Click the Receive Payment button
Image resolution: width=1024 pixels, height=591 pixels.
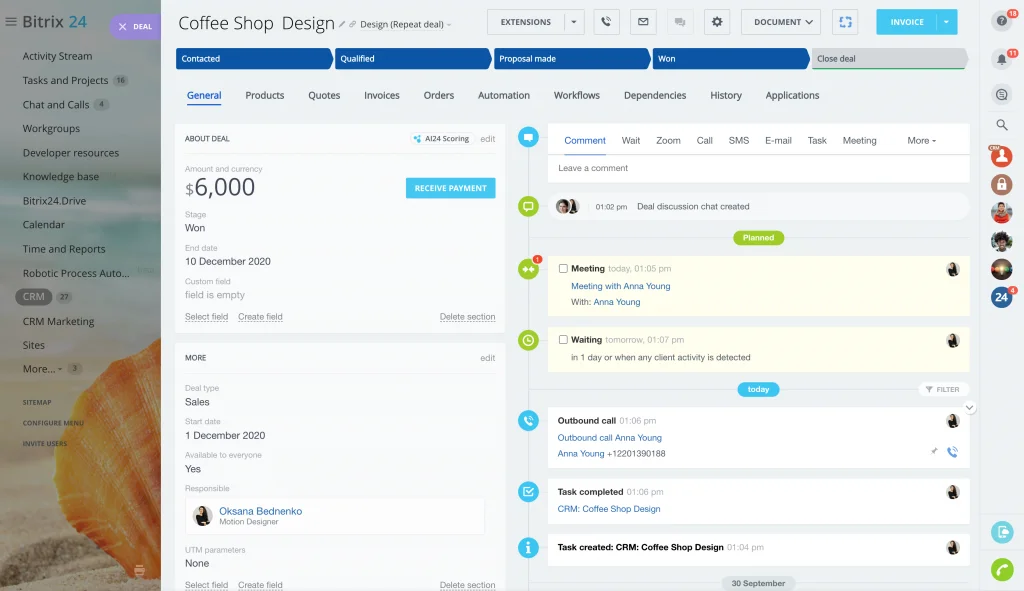tap(450, 188)
